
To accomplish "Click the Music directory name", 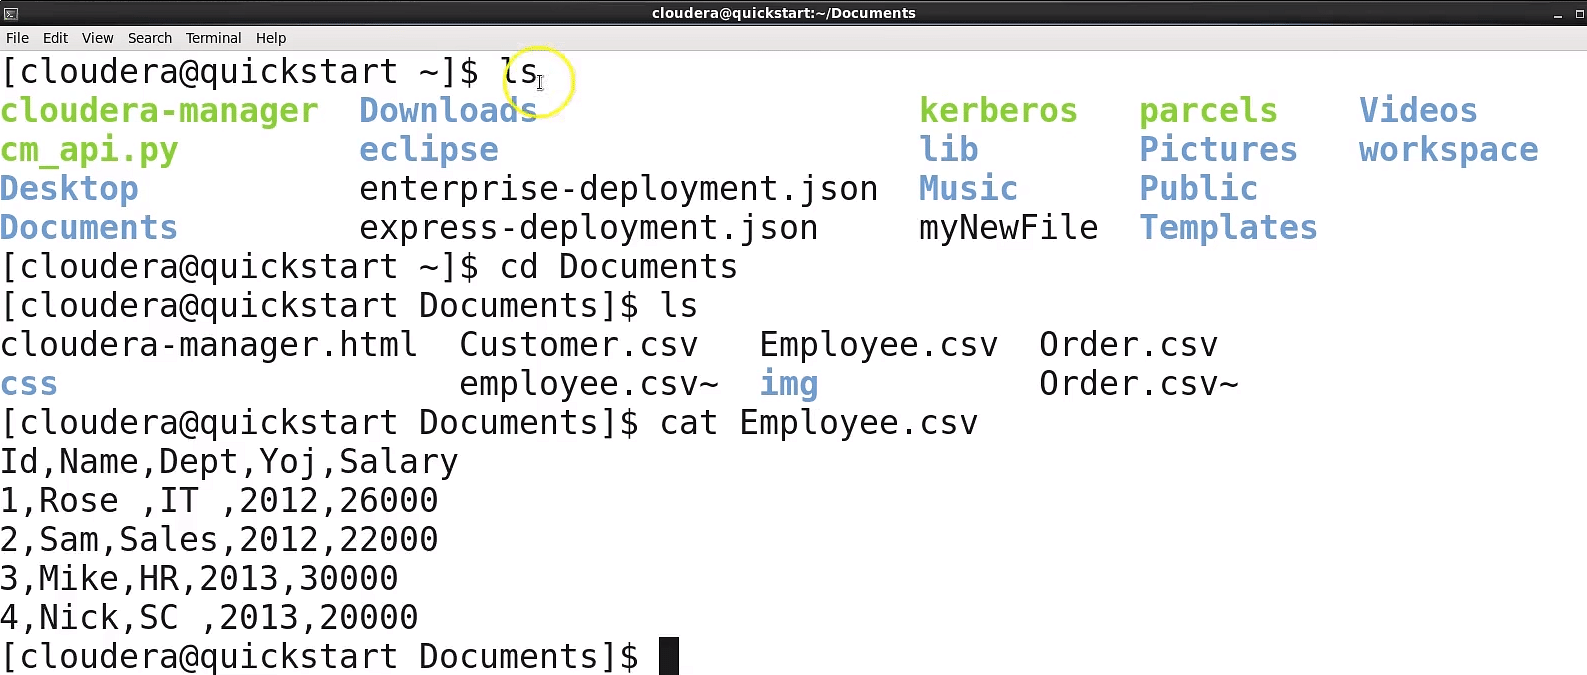I will [x=968, y=189].
